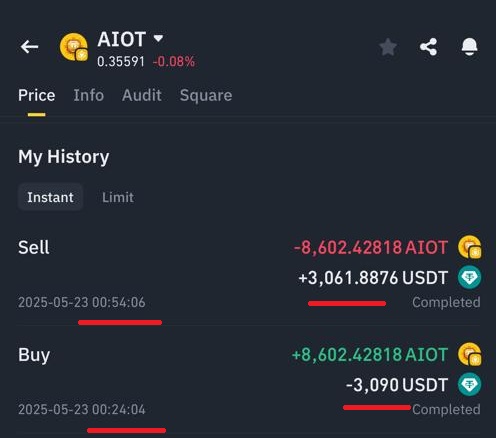The width and height of the screenshot is (496, 438).
Task: Go back with the left arrow
Action: [x=29, y=47]
